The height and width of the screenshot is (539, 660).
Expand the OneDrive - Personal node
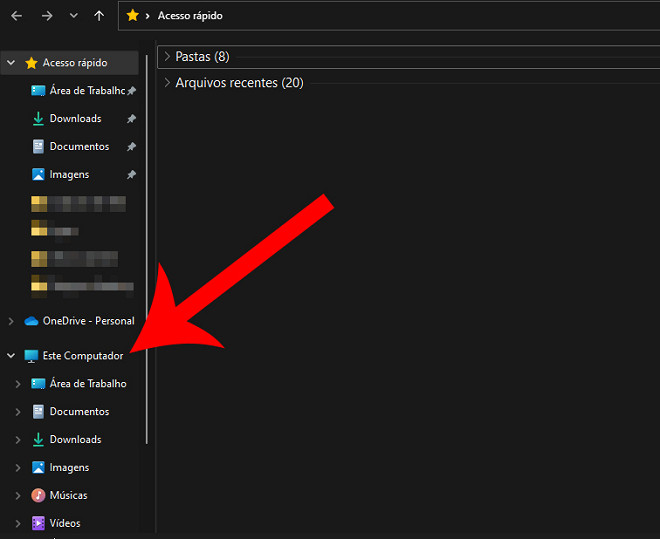tap(11, 321)
